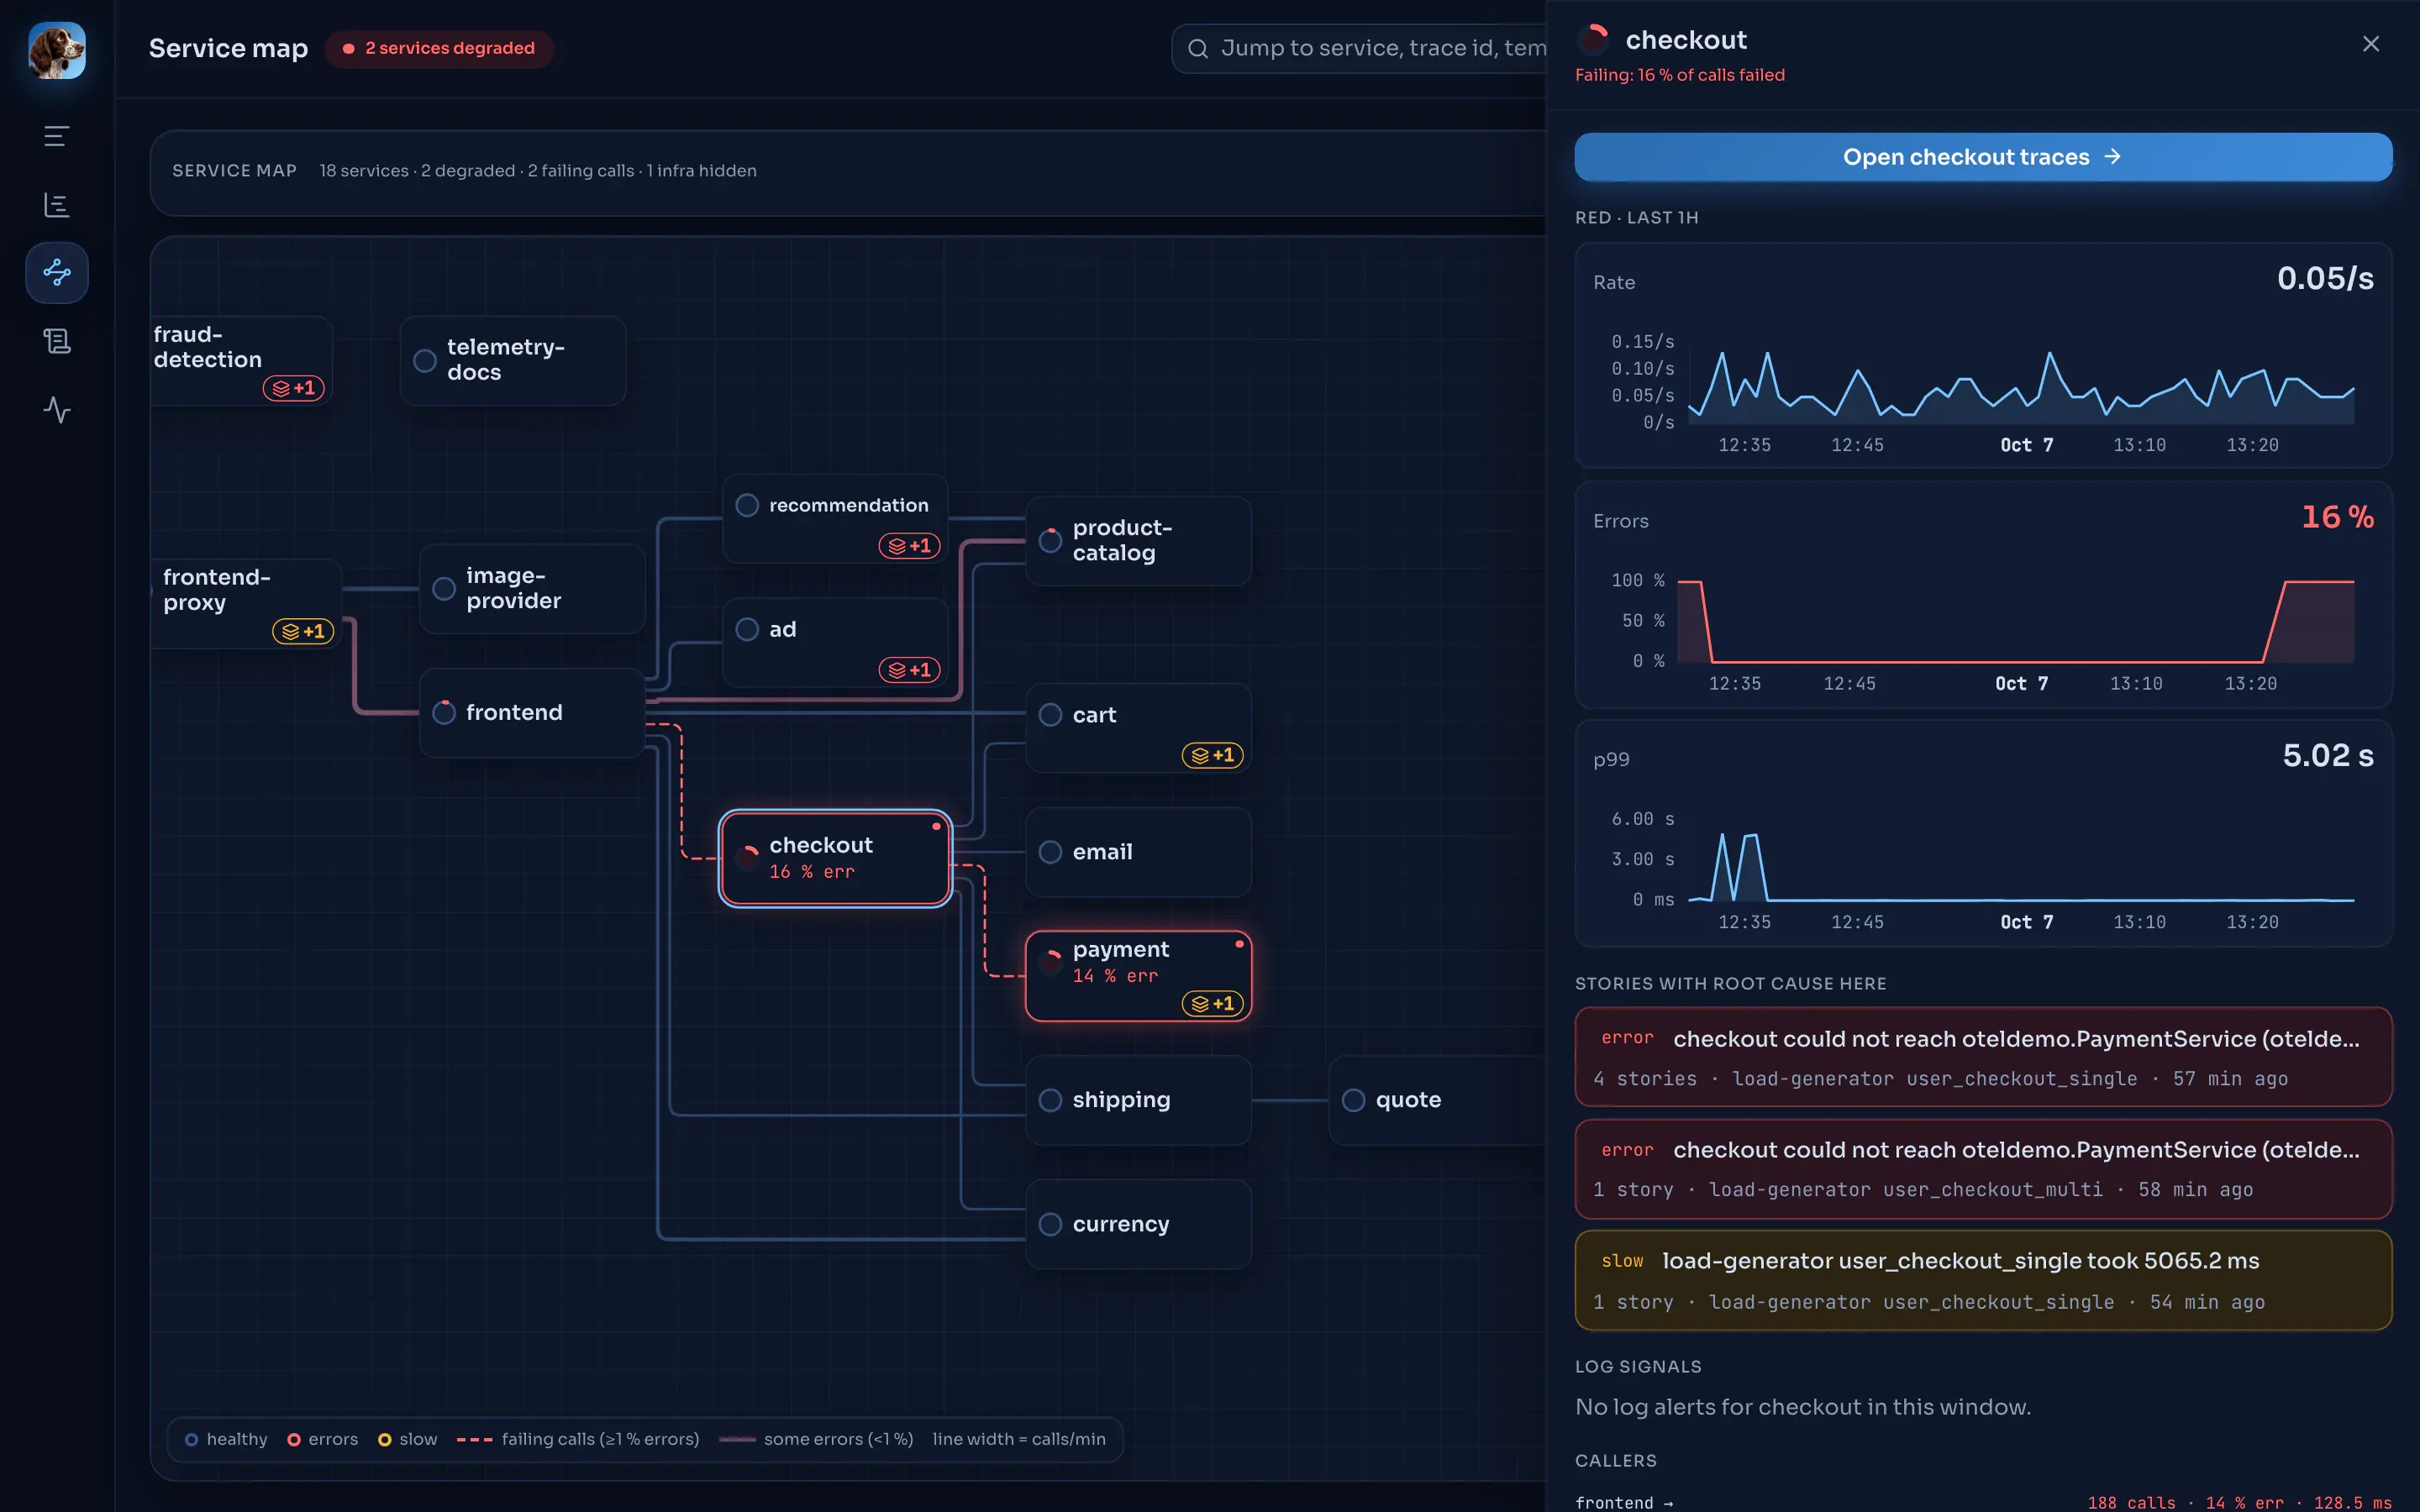
Task: Click the errors legend marker
Action: tap(294, 1439)
